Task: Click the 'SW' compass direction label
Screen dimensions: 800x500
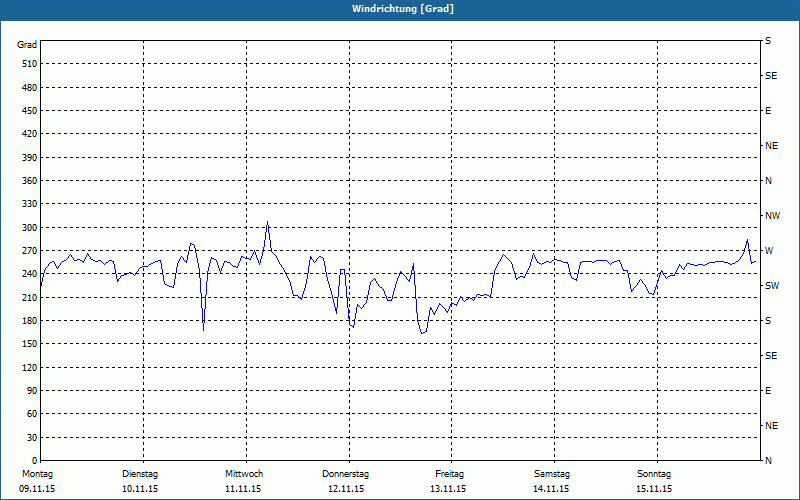Action: 772,286
